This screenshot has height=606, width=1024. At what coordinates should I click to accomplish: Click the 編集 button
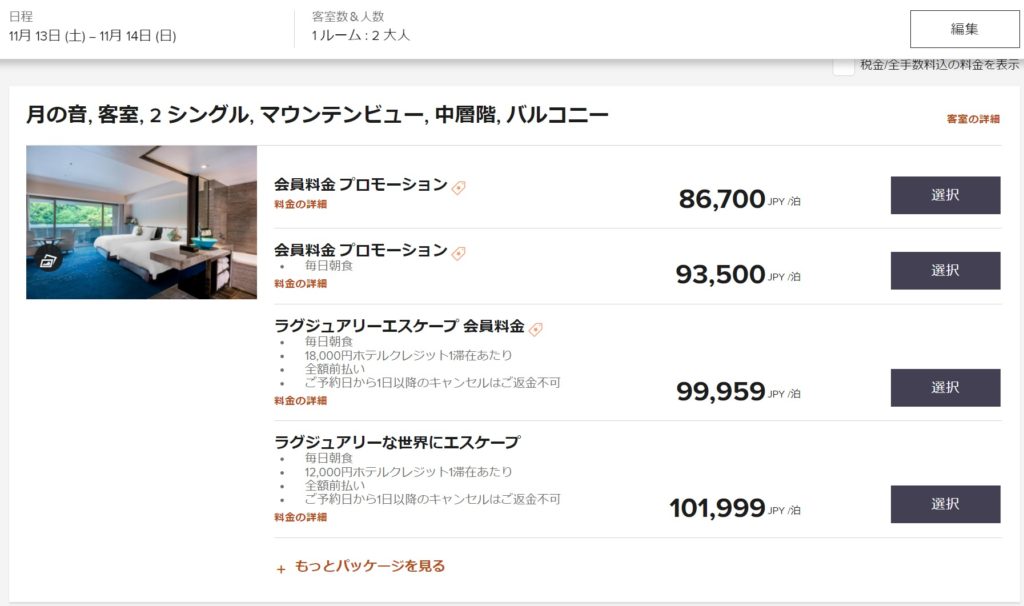coord(964,29)
